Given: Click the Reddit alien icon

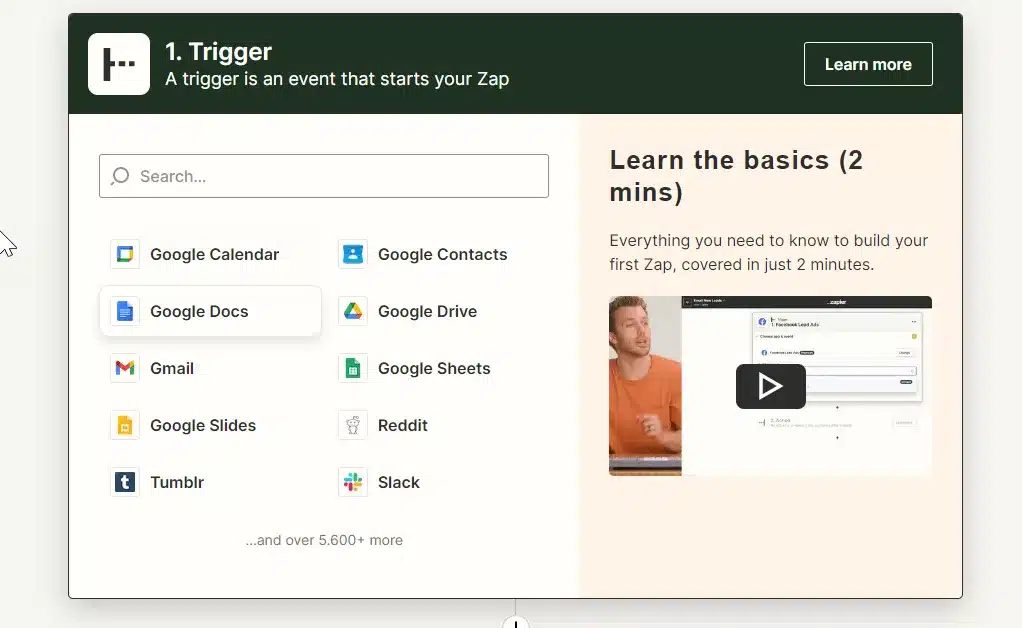Looking at the screenshot, I should (x=353, y=425).
